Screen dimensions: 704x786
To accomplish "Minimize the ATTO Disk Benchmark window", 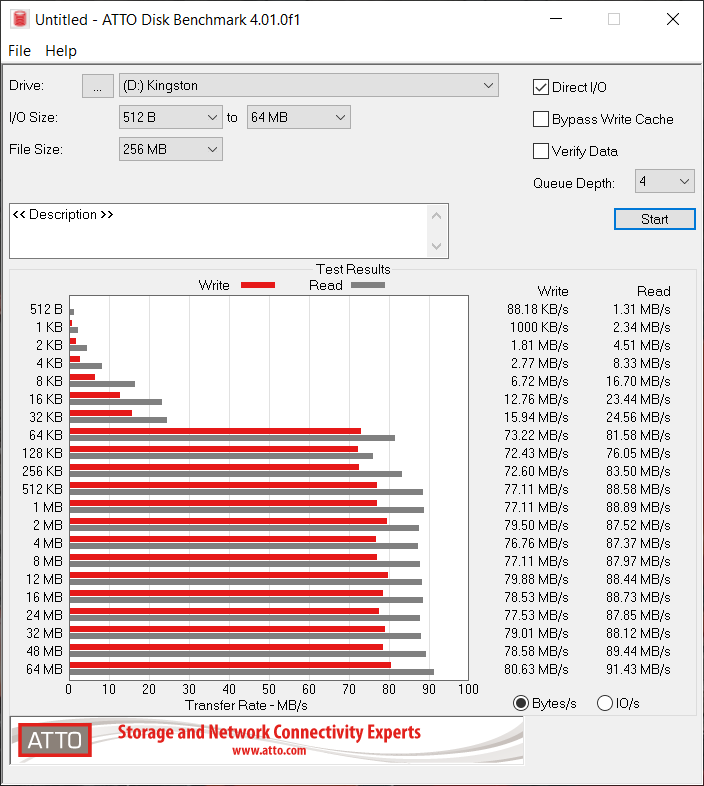I will 556,19.
